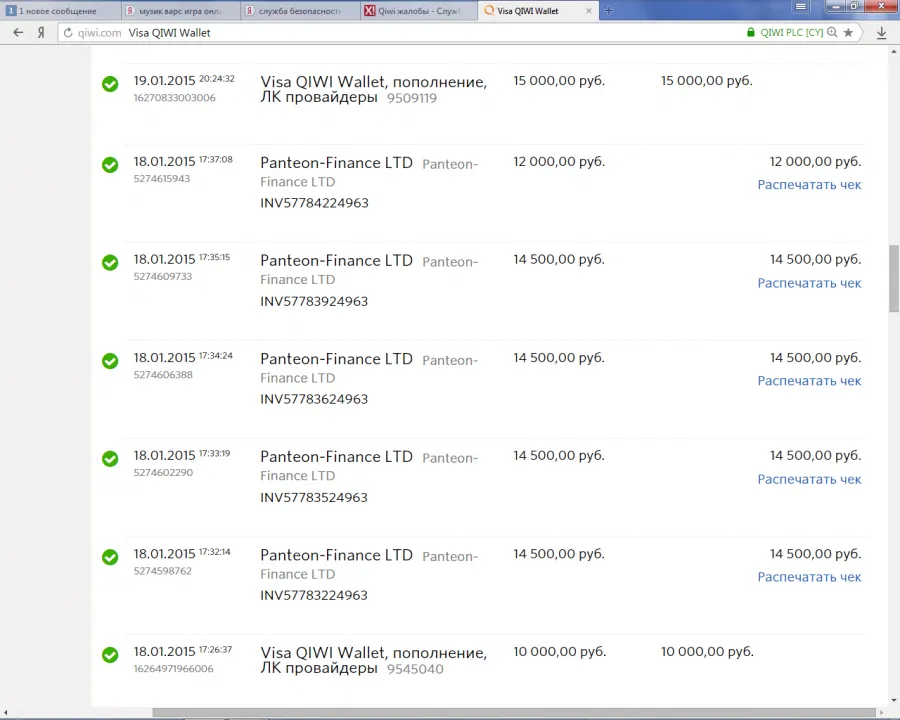This screenshot has height=720, width=900.
Task: Reload the page with the refresh icon
Action: (68, 33)
